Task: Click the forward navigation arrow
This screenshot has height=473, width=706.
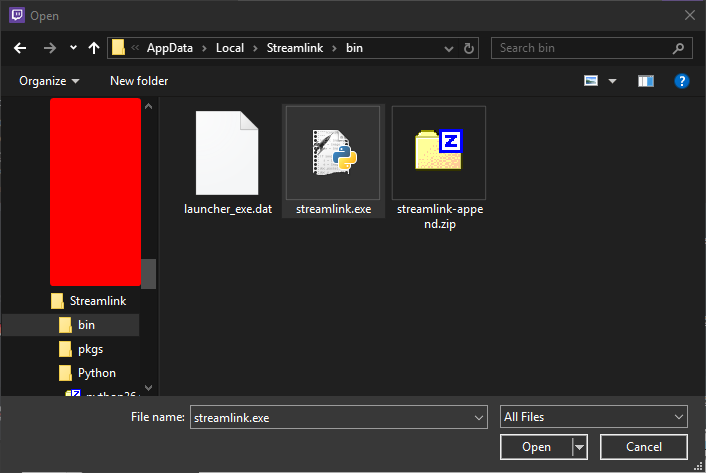Action: (x=50, y=48)
